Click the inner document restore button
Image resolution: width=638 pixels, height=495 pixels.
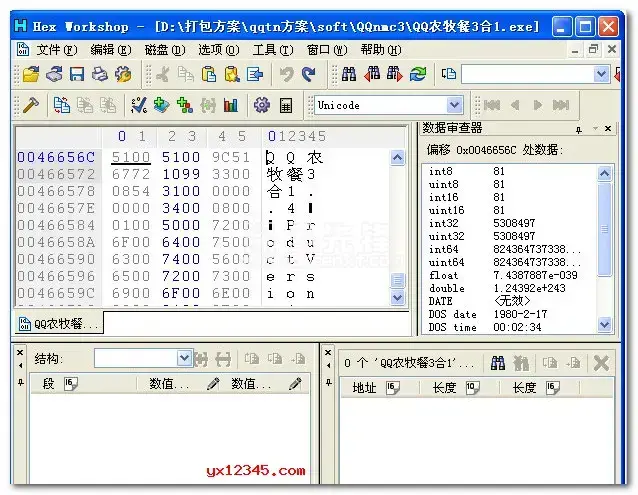click(593, 49)
